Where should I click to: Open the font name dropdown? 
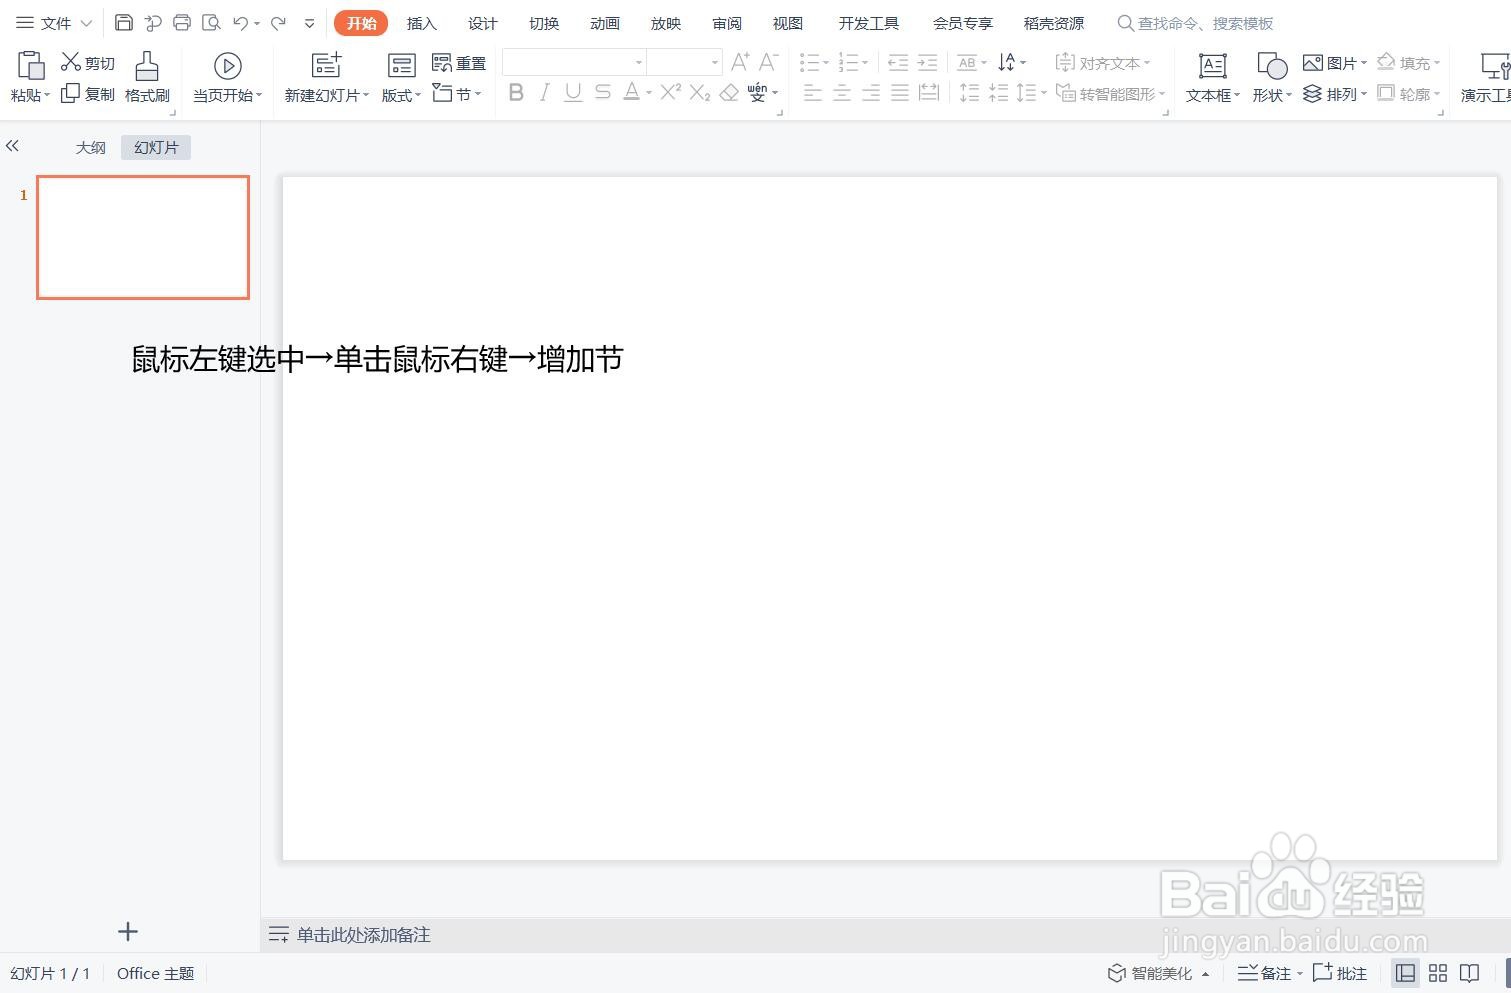(x=639, y=62)
